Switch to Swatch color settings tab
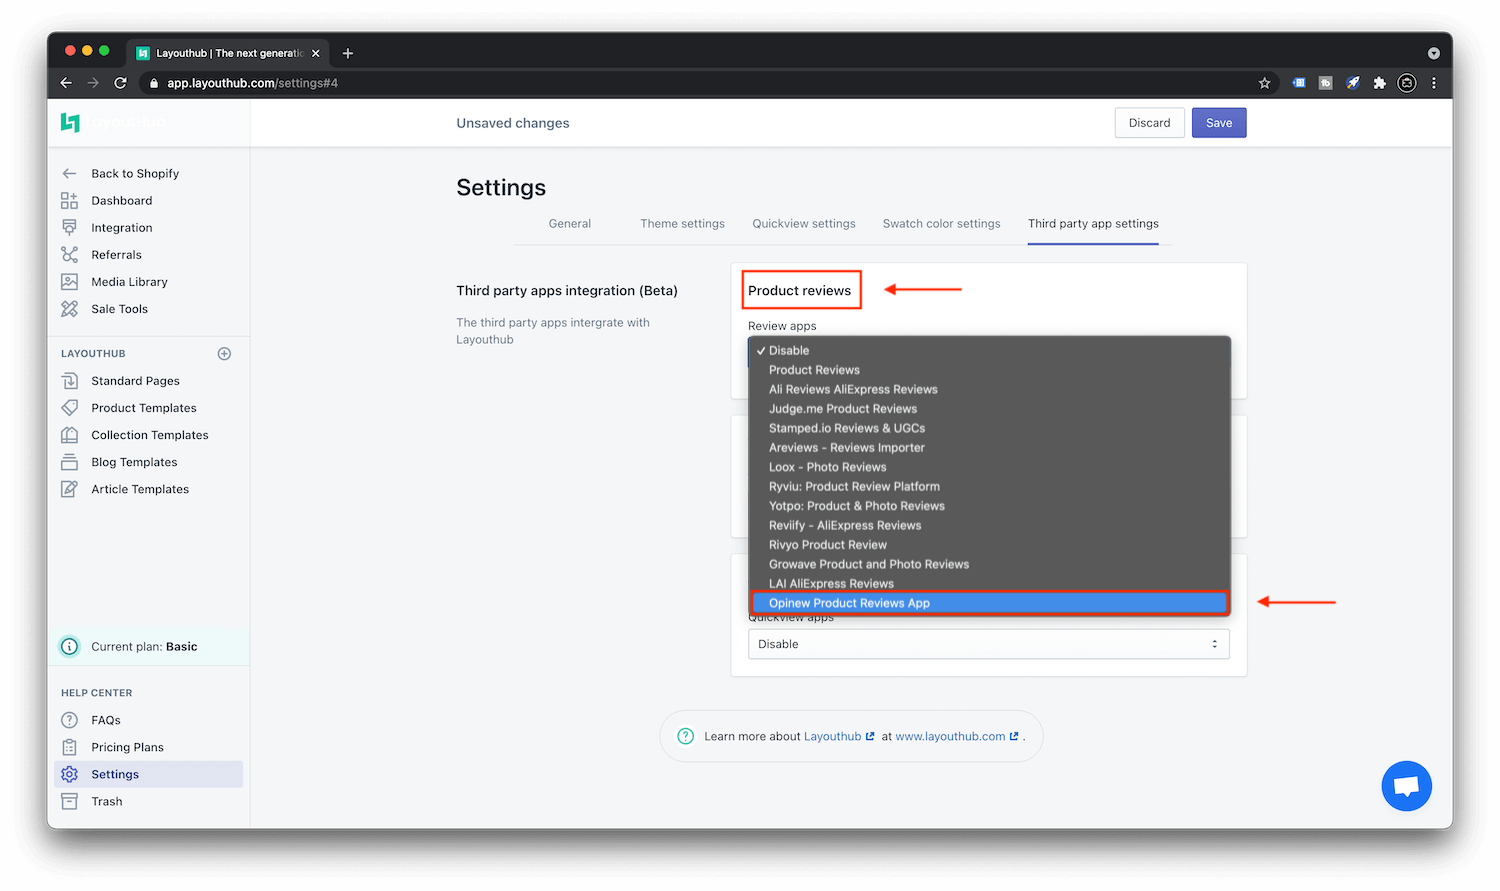Viewport: 1500px width, 891px height. click(x=942, y=224)
